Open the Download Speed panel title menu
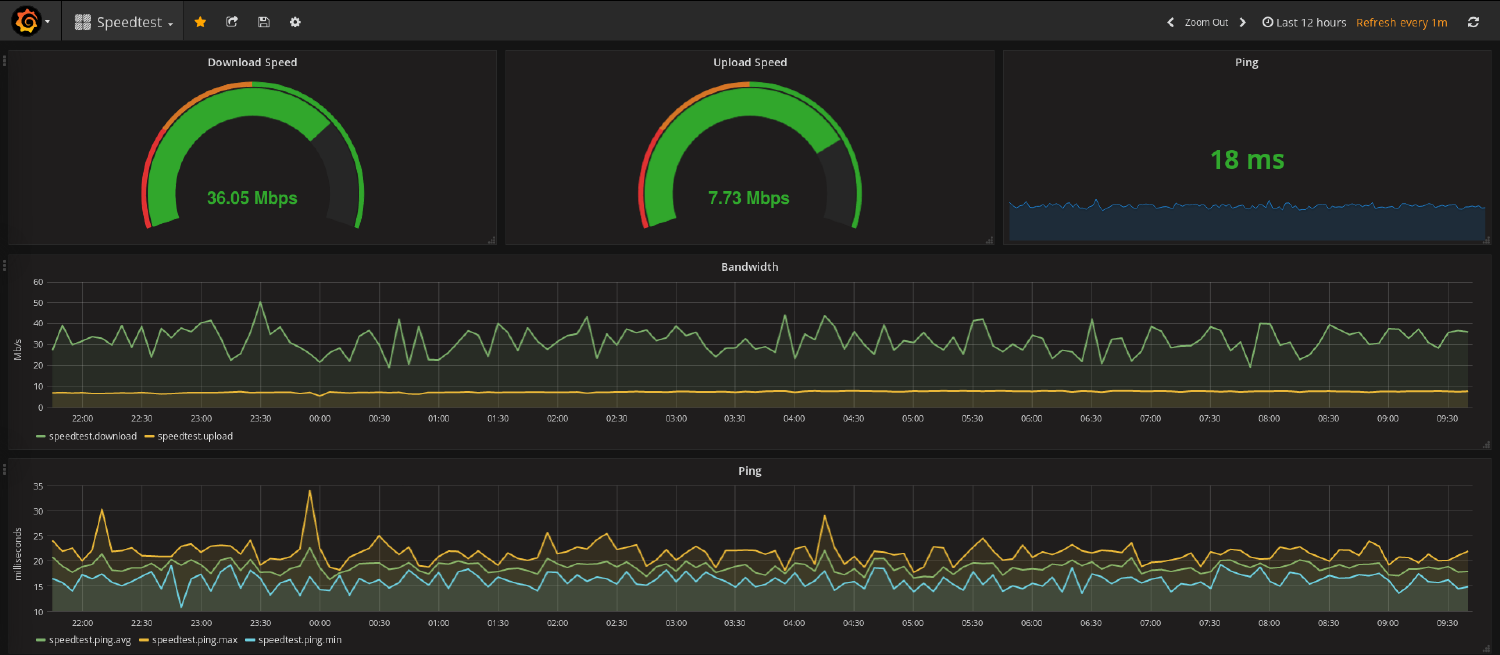This screenshot has height=655, width=1500. tap(252, 62)
